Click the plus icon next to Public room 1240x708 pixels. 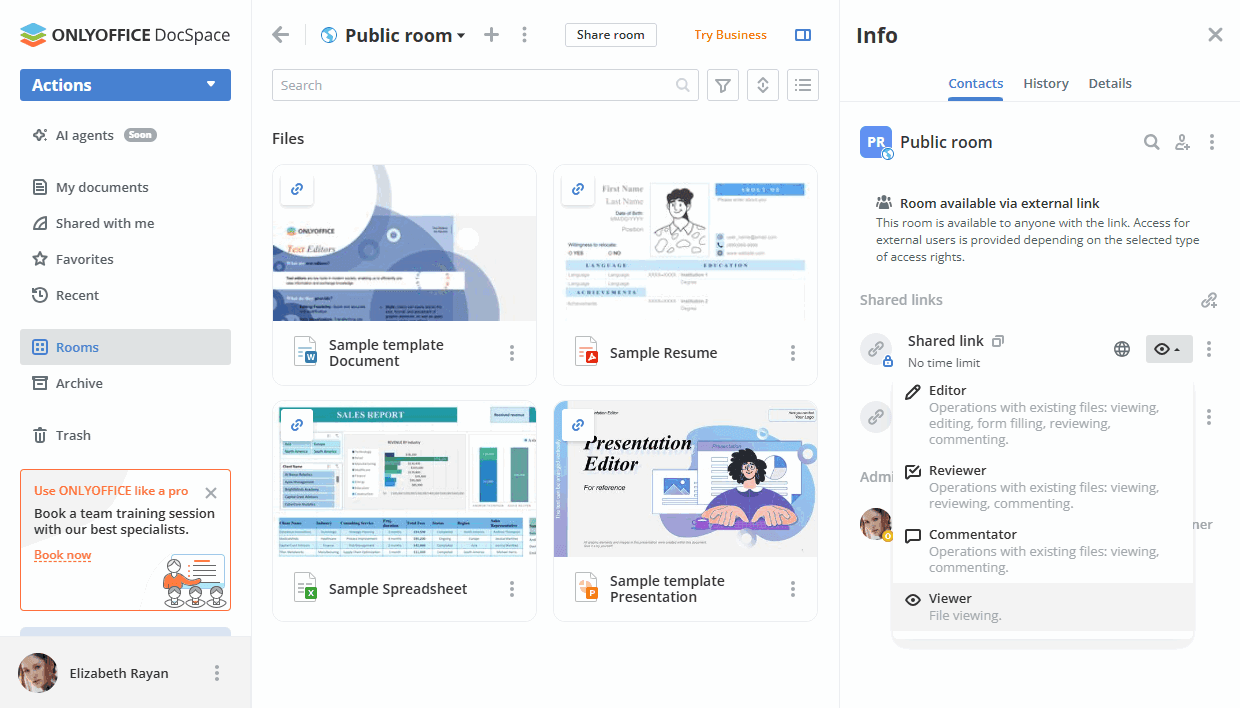[491, 35]
